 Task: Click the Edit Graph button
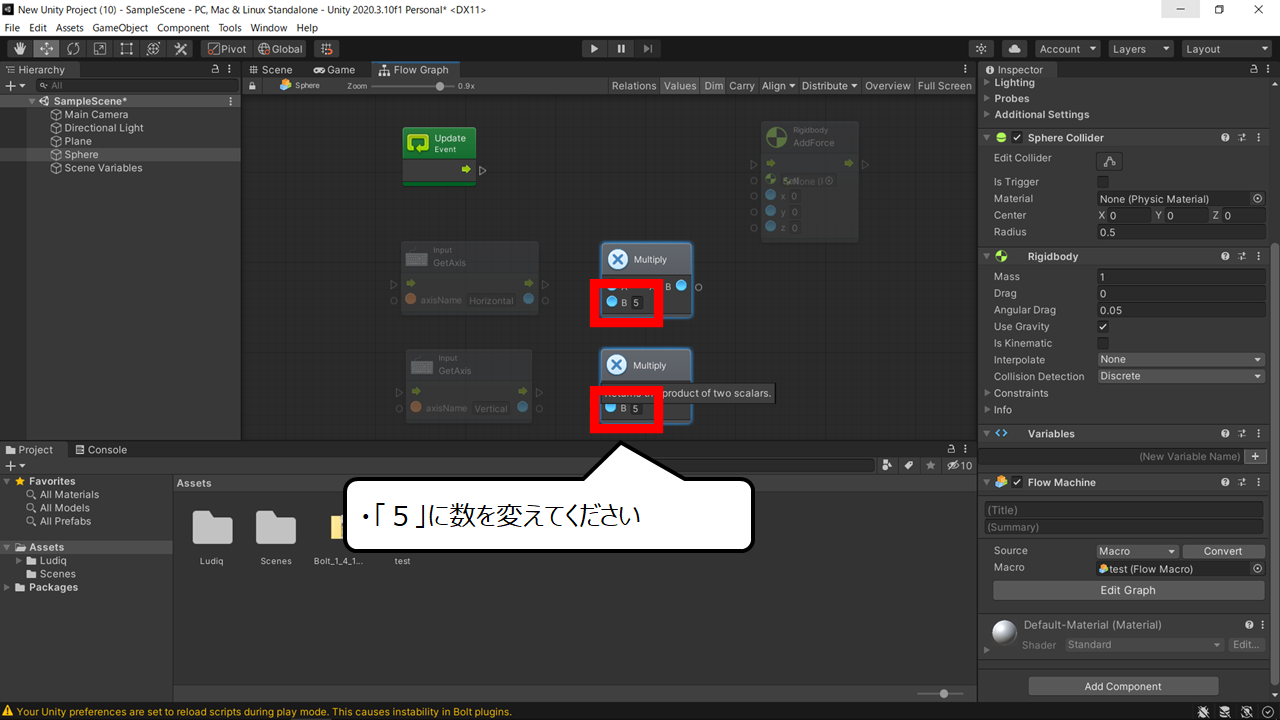click(1127, 590)
